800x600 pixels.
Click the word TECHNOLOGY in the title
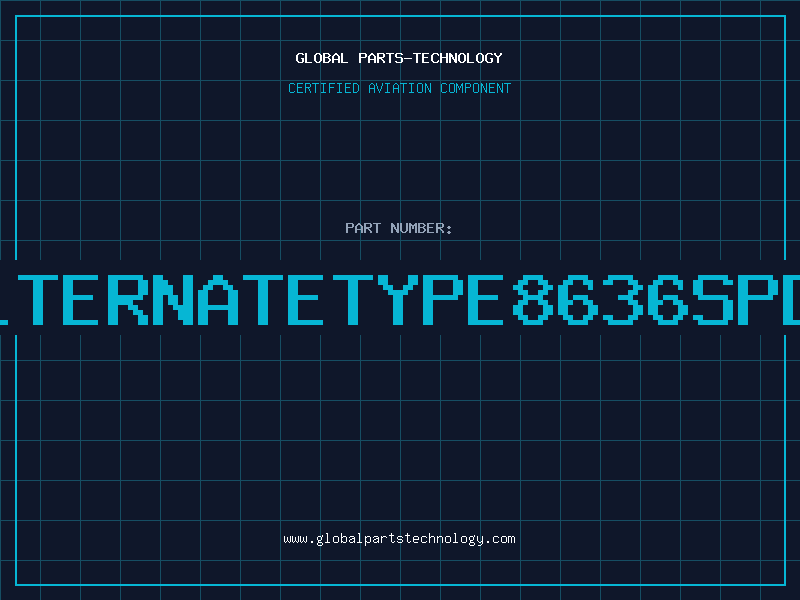point(458,58)
